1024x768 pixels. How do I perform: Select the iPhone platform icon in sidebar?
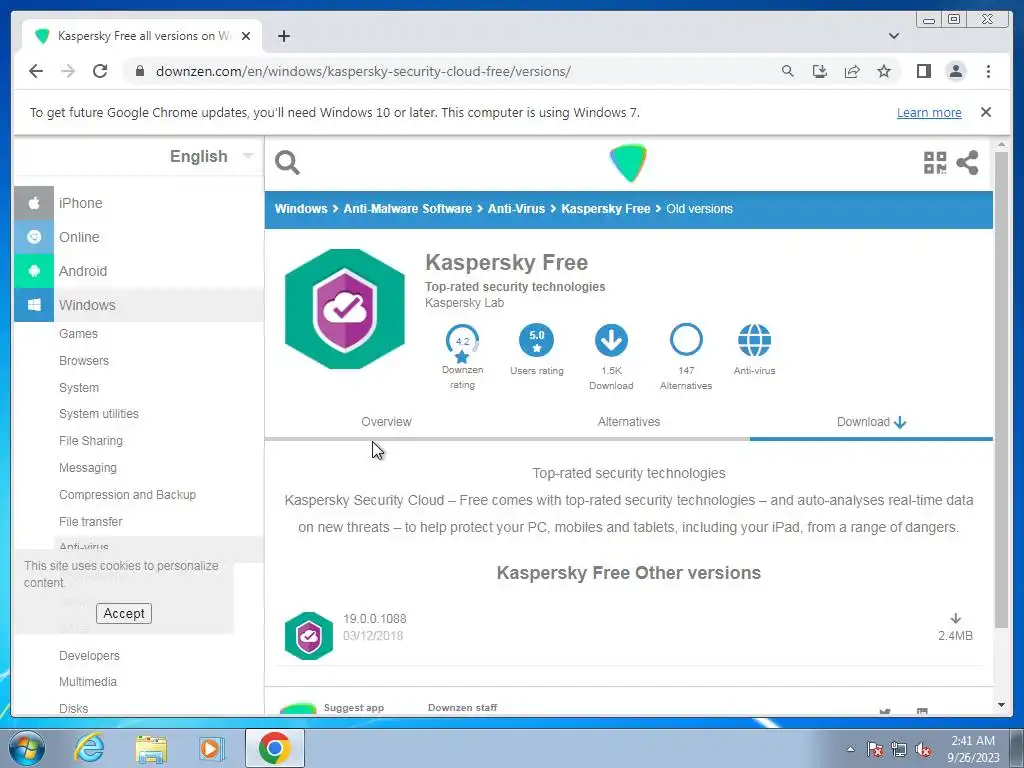point(34,203)
